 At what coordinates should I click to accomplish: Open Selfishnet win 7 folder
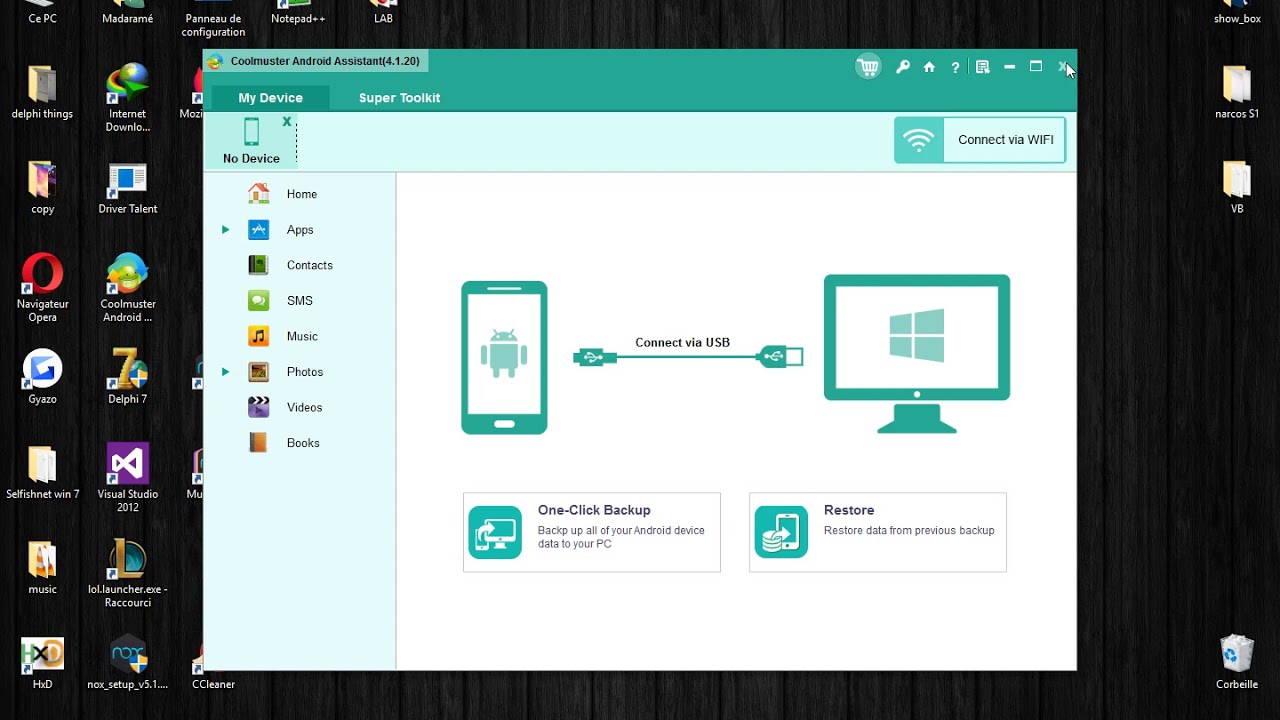click(x=42, y=473)
